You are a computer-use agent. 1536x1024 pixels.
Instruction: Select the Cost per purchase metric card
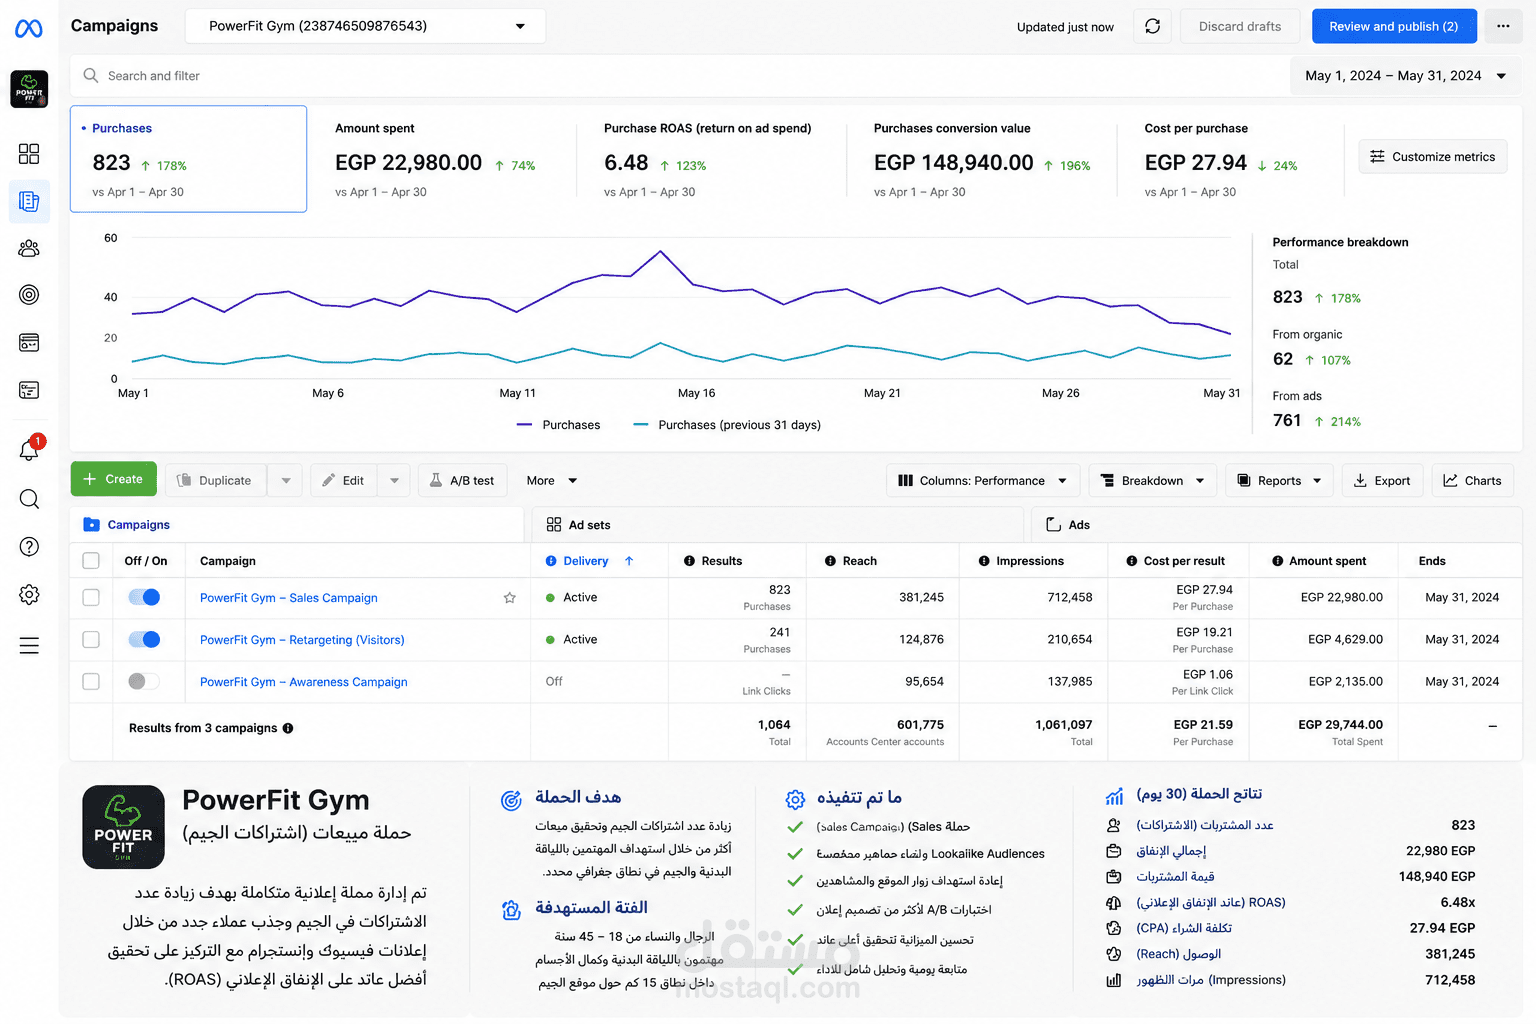point(1231,159)
